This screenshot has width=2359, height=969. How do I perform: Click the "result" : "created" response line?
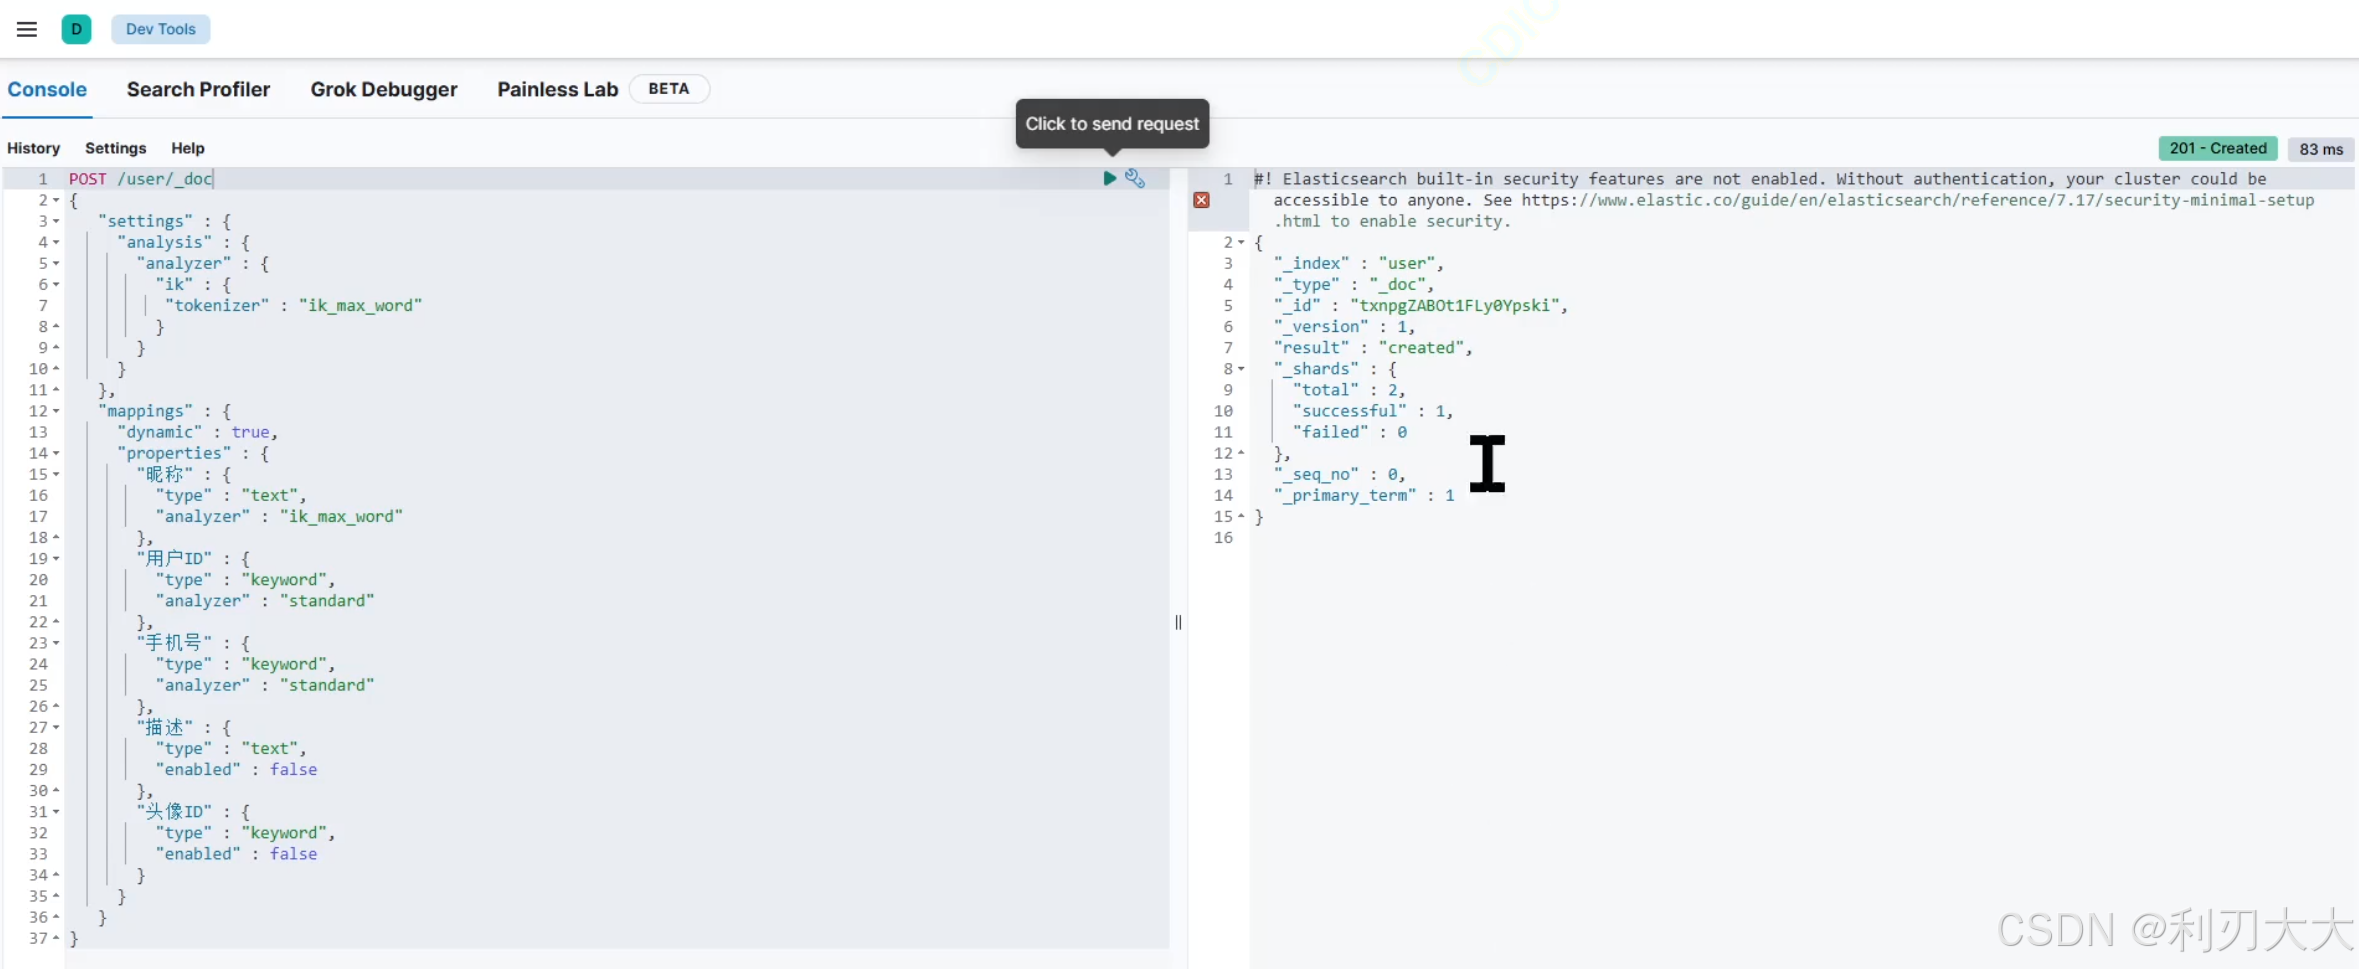pos(1373,348)
